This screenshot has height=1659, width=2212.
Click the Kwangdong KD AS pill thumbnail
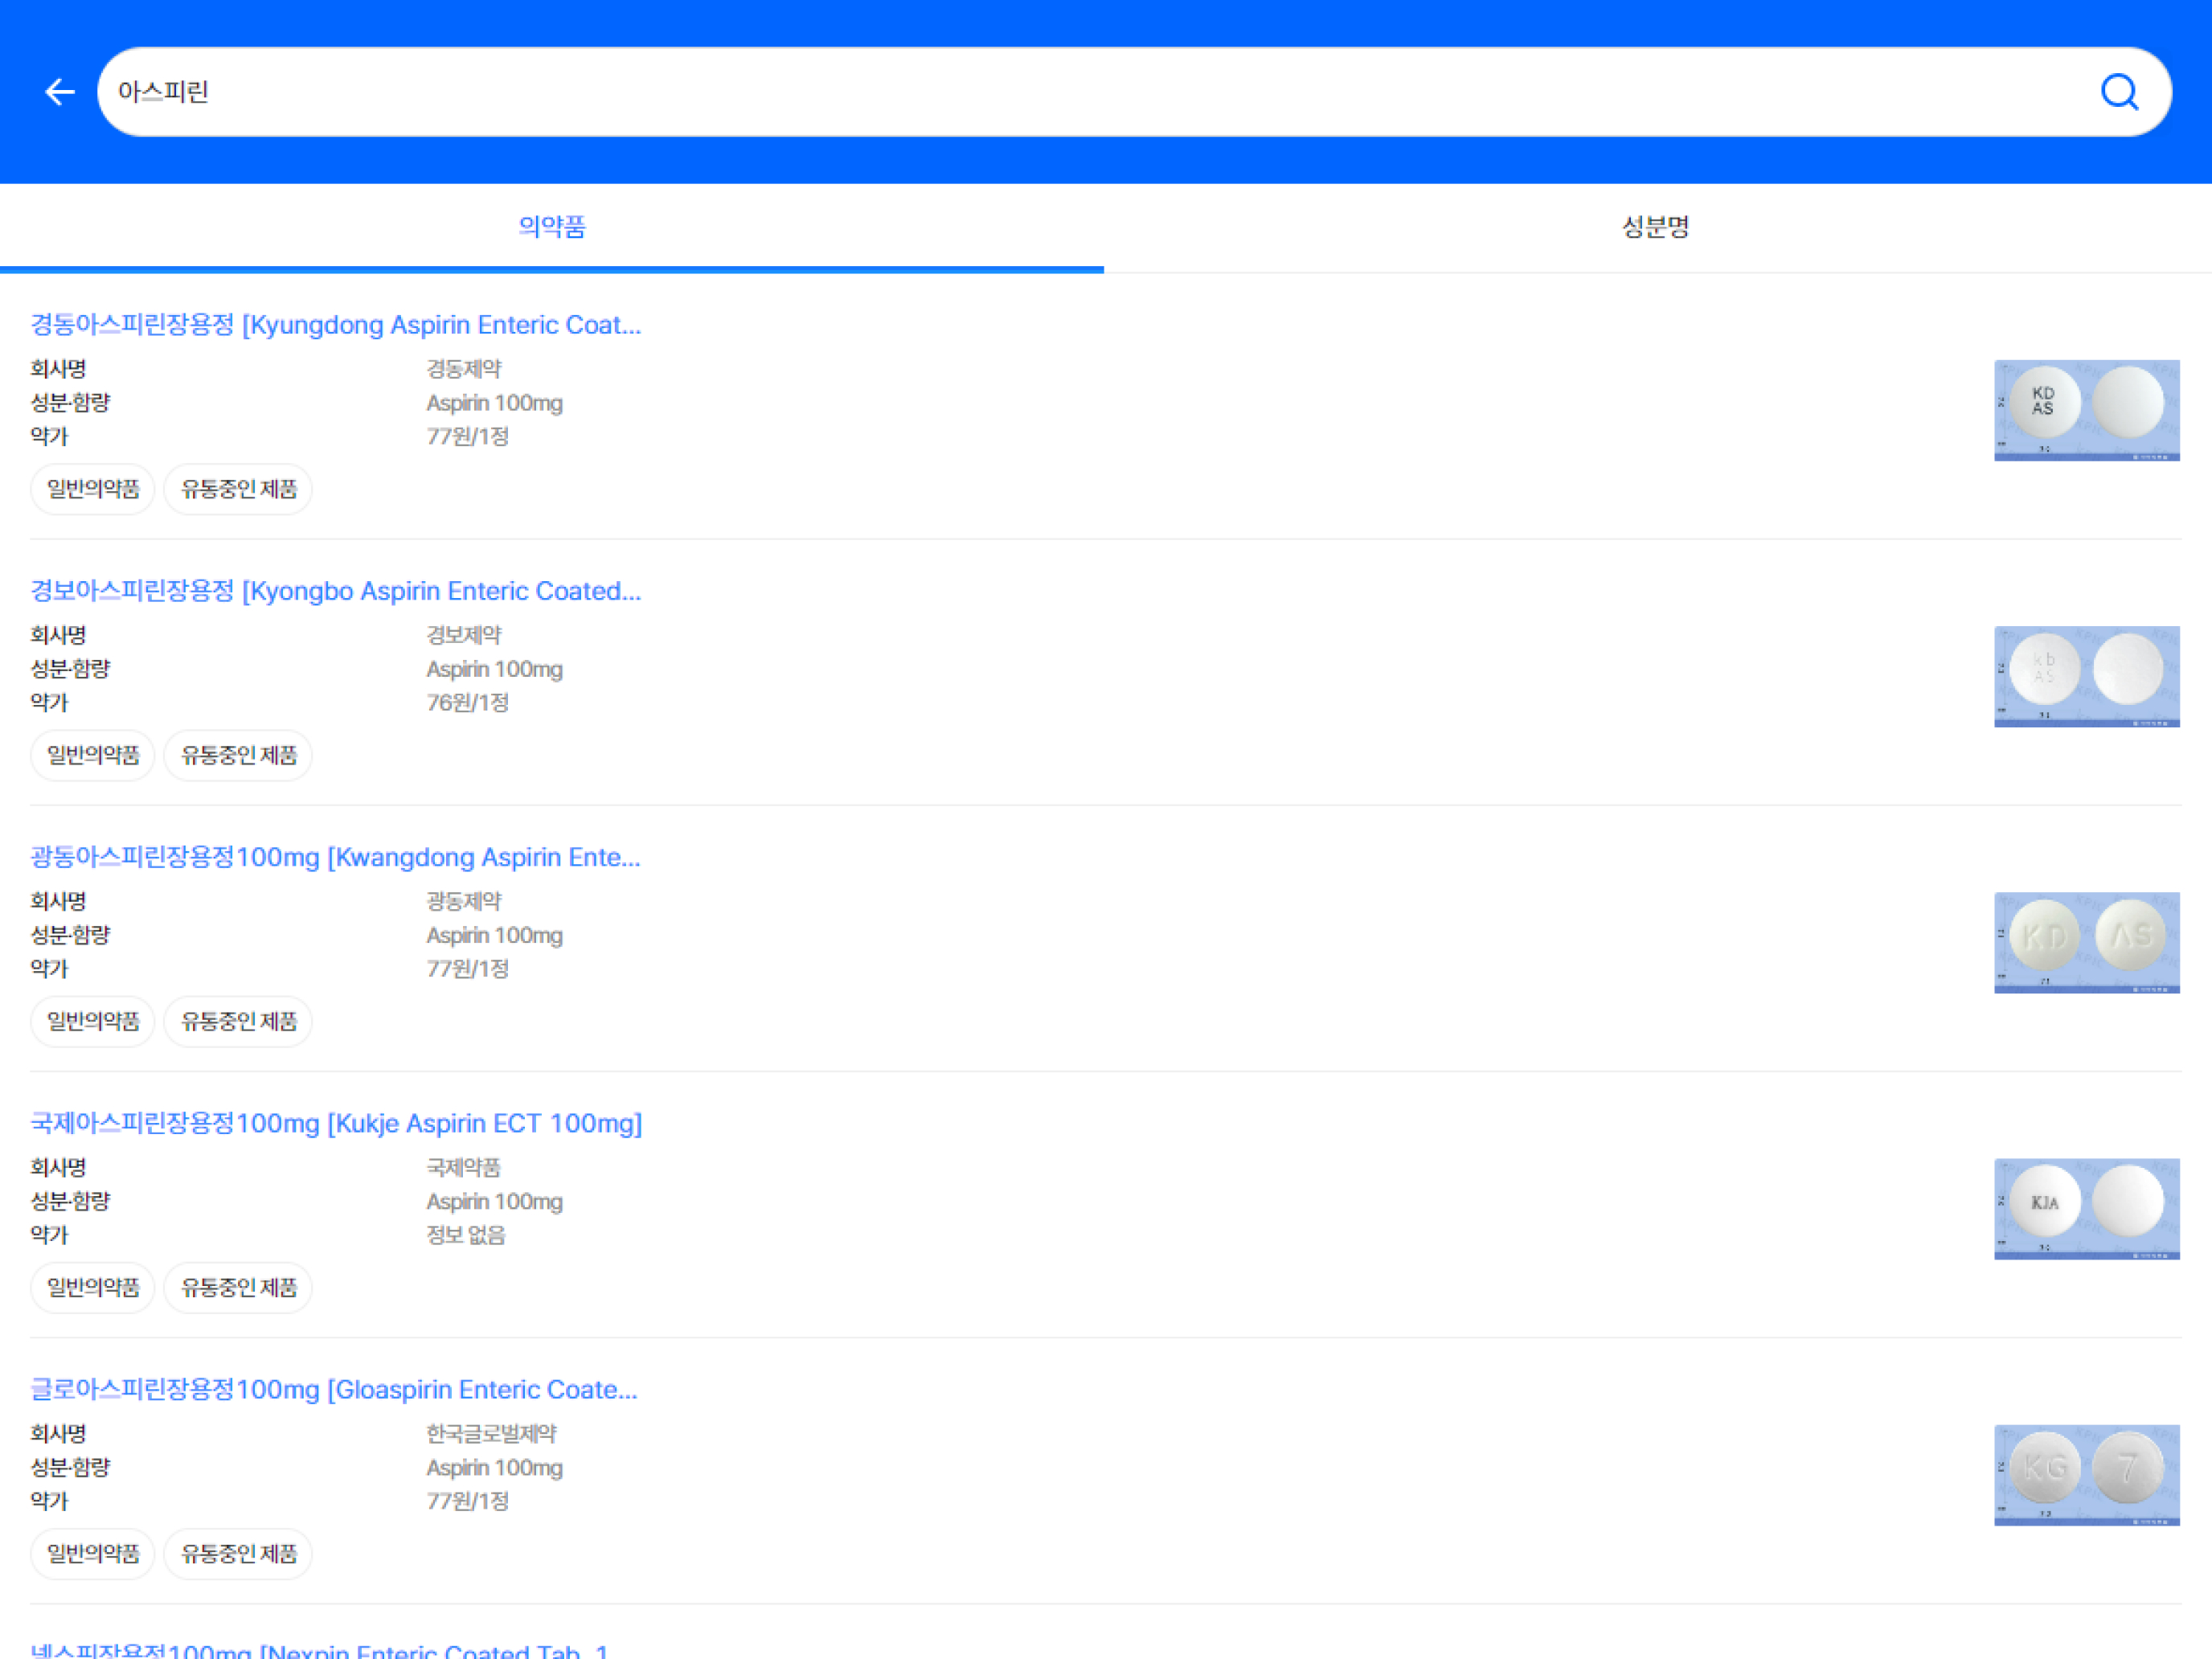coord(2086,942)
